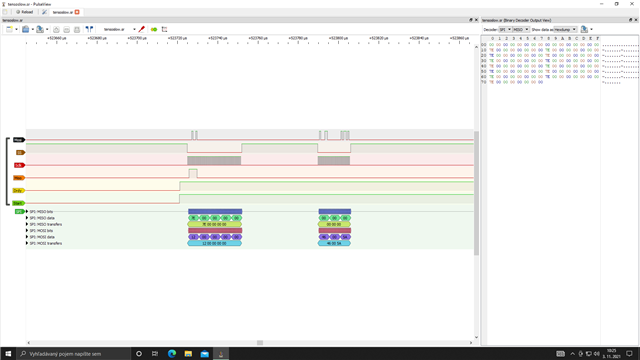640x360 pixels.
Task: Click the math signal icon
Action: click(x=164, y=29)
